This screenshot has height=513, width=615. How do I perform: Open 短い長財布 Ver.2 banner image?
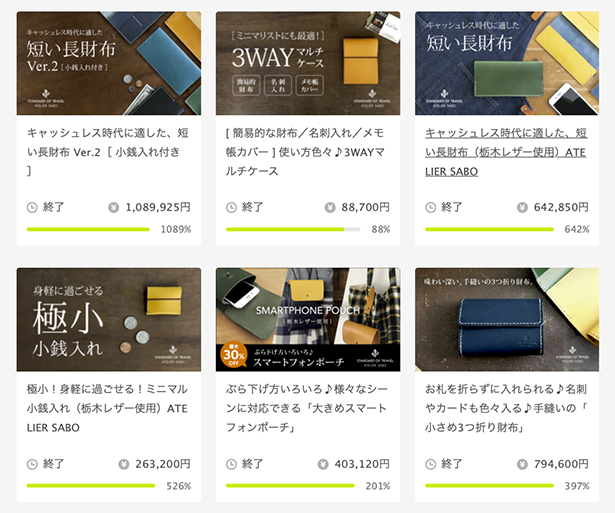coord(109,63)
